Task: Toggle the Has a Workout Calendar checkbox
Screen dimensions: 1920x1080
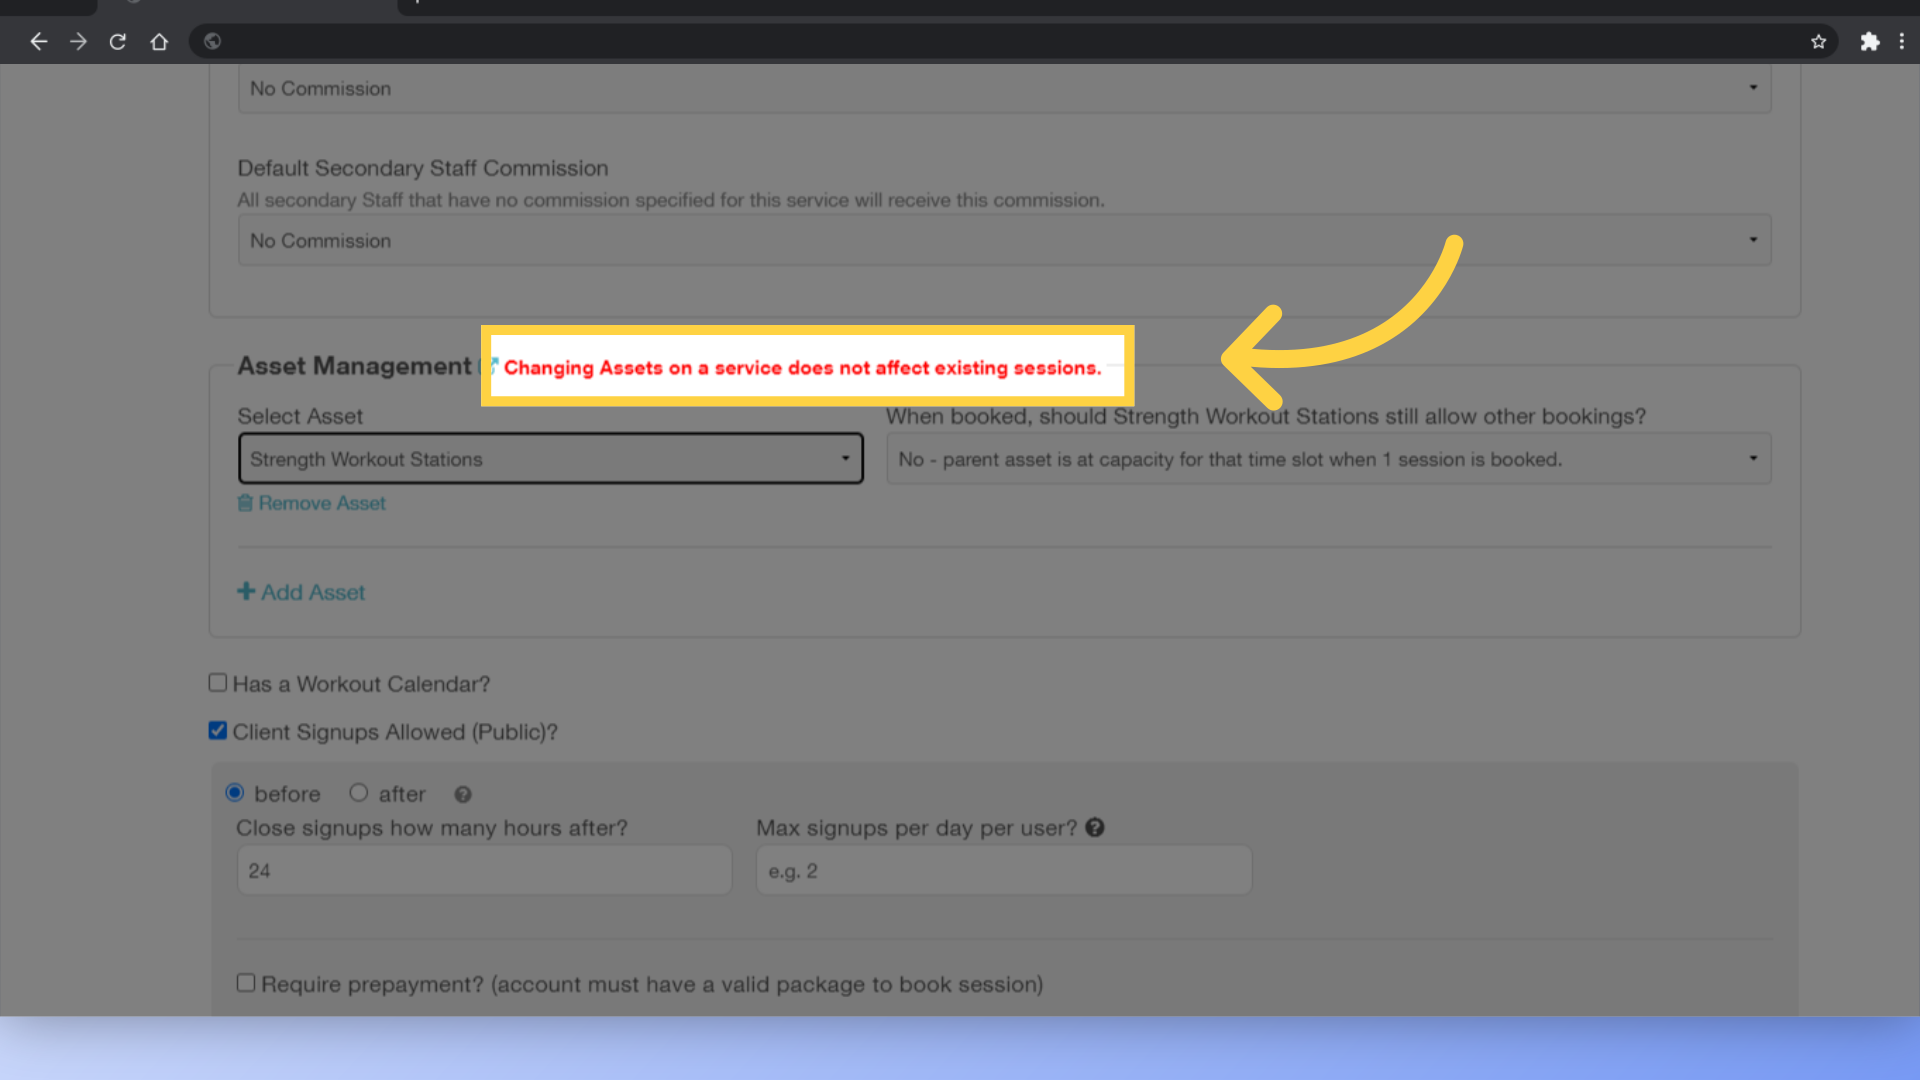Action: coord(218,683)
